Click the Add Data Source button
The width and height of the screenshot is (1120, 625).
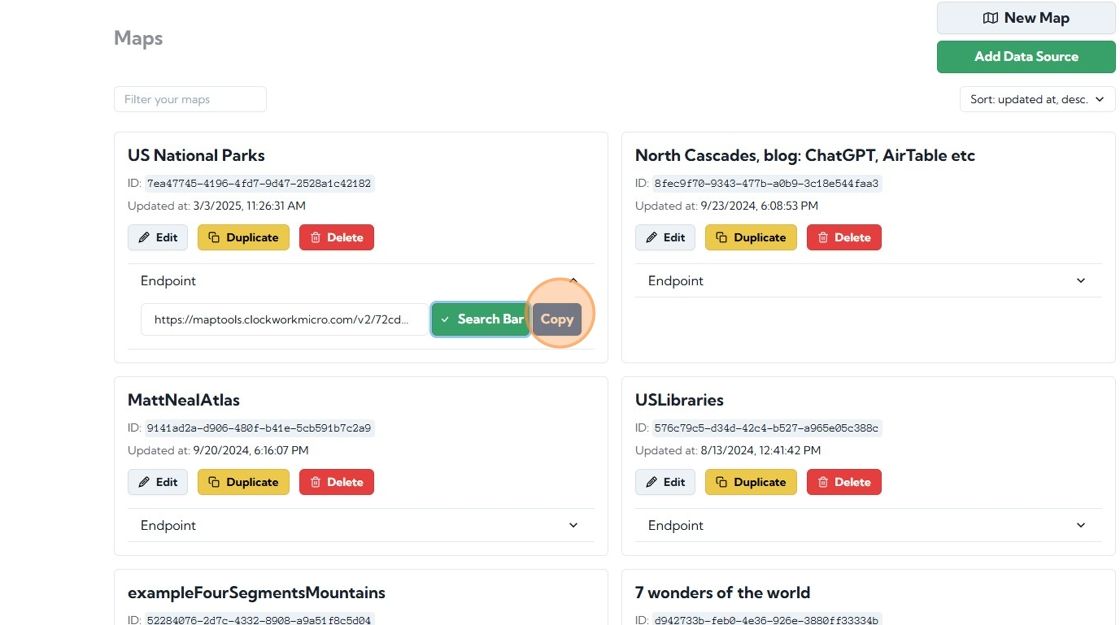click(x=1025, y=57)
